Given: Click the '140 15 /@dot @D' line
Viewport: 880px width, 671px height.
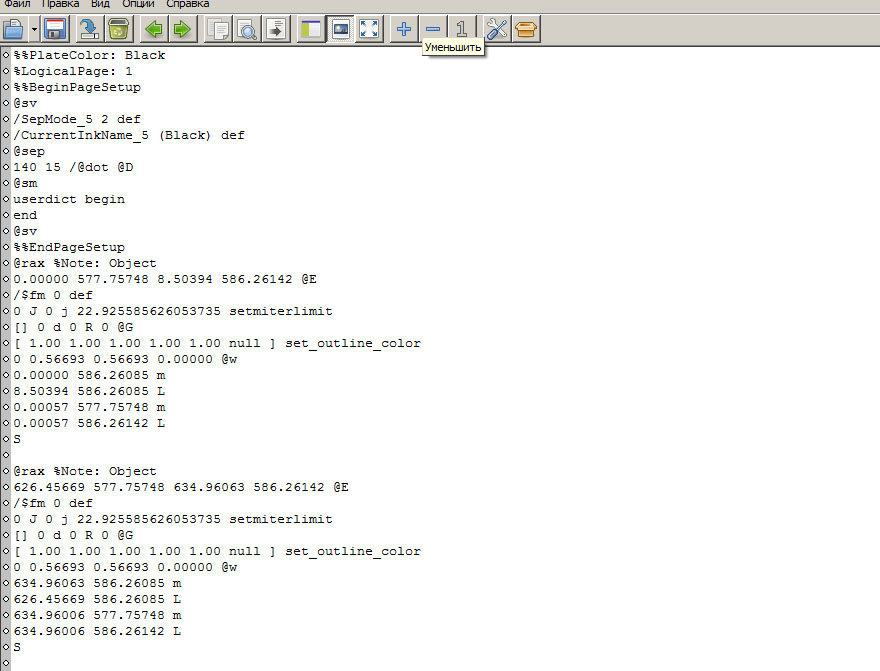Looking at the screenshot, I should [x=73, y=167].
